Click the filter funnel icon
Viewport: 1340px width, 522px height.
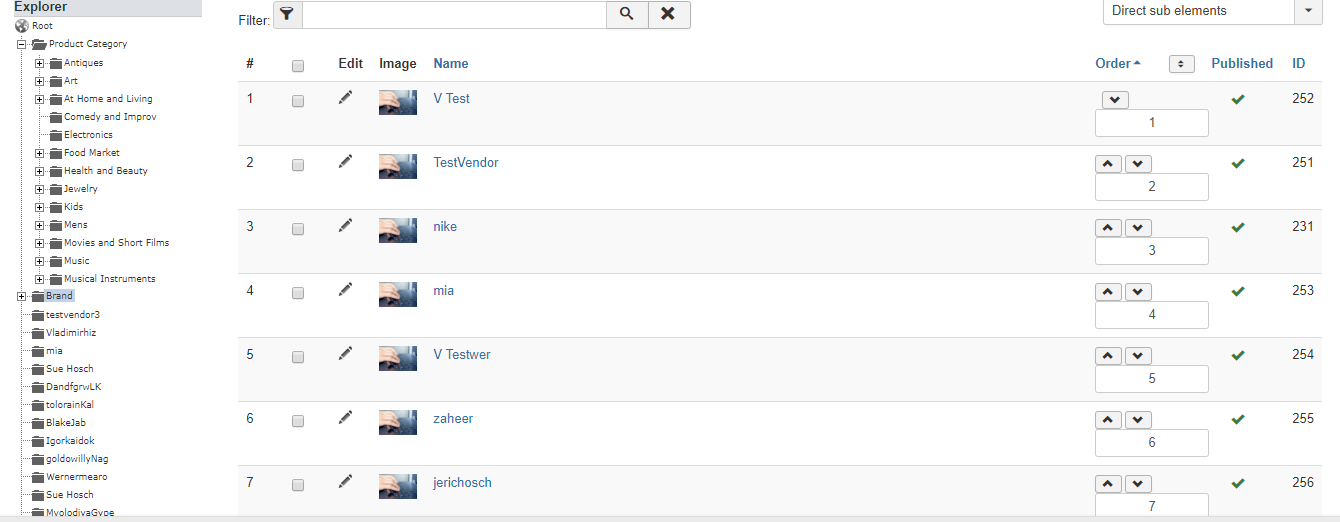click(x=287, y=14)
